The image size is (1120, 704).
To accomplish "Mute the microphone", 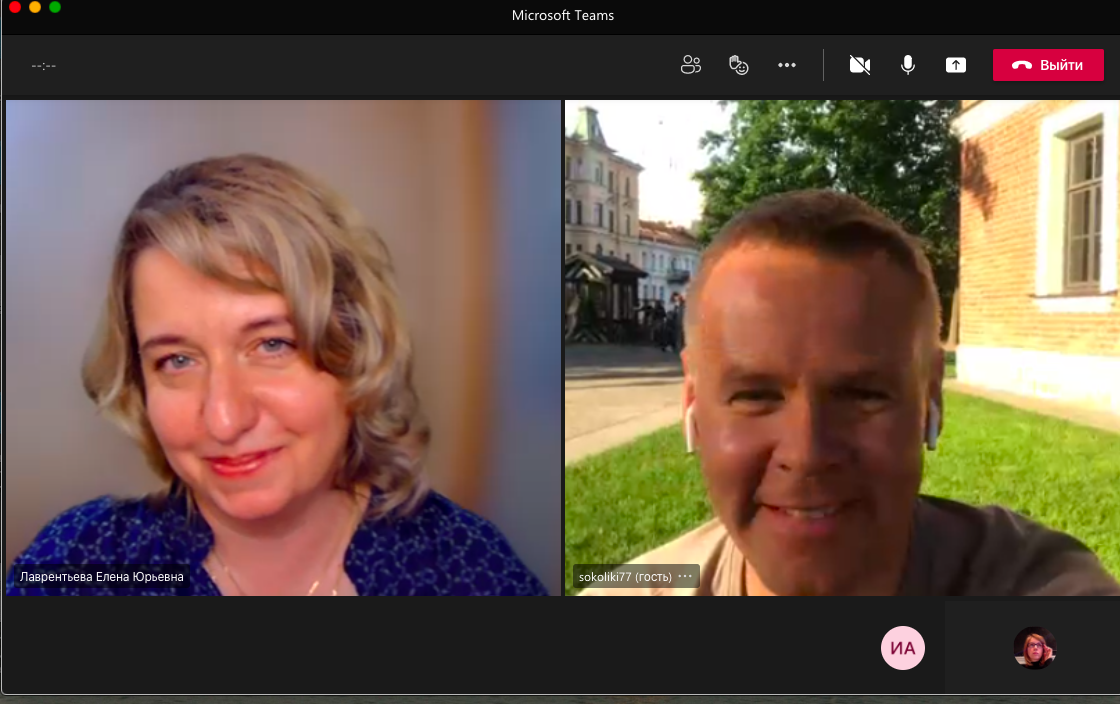I will [907, 65].
